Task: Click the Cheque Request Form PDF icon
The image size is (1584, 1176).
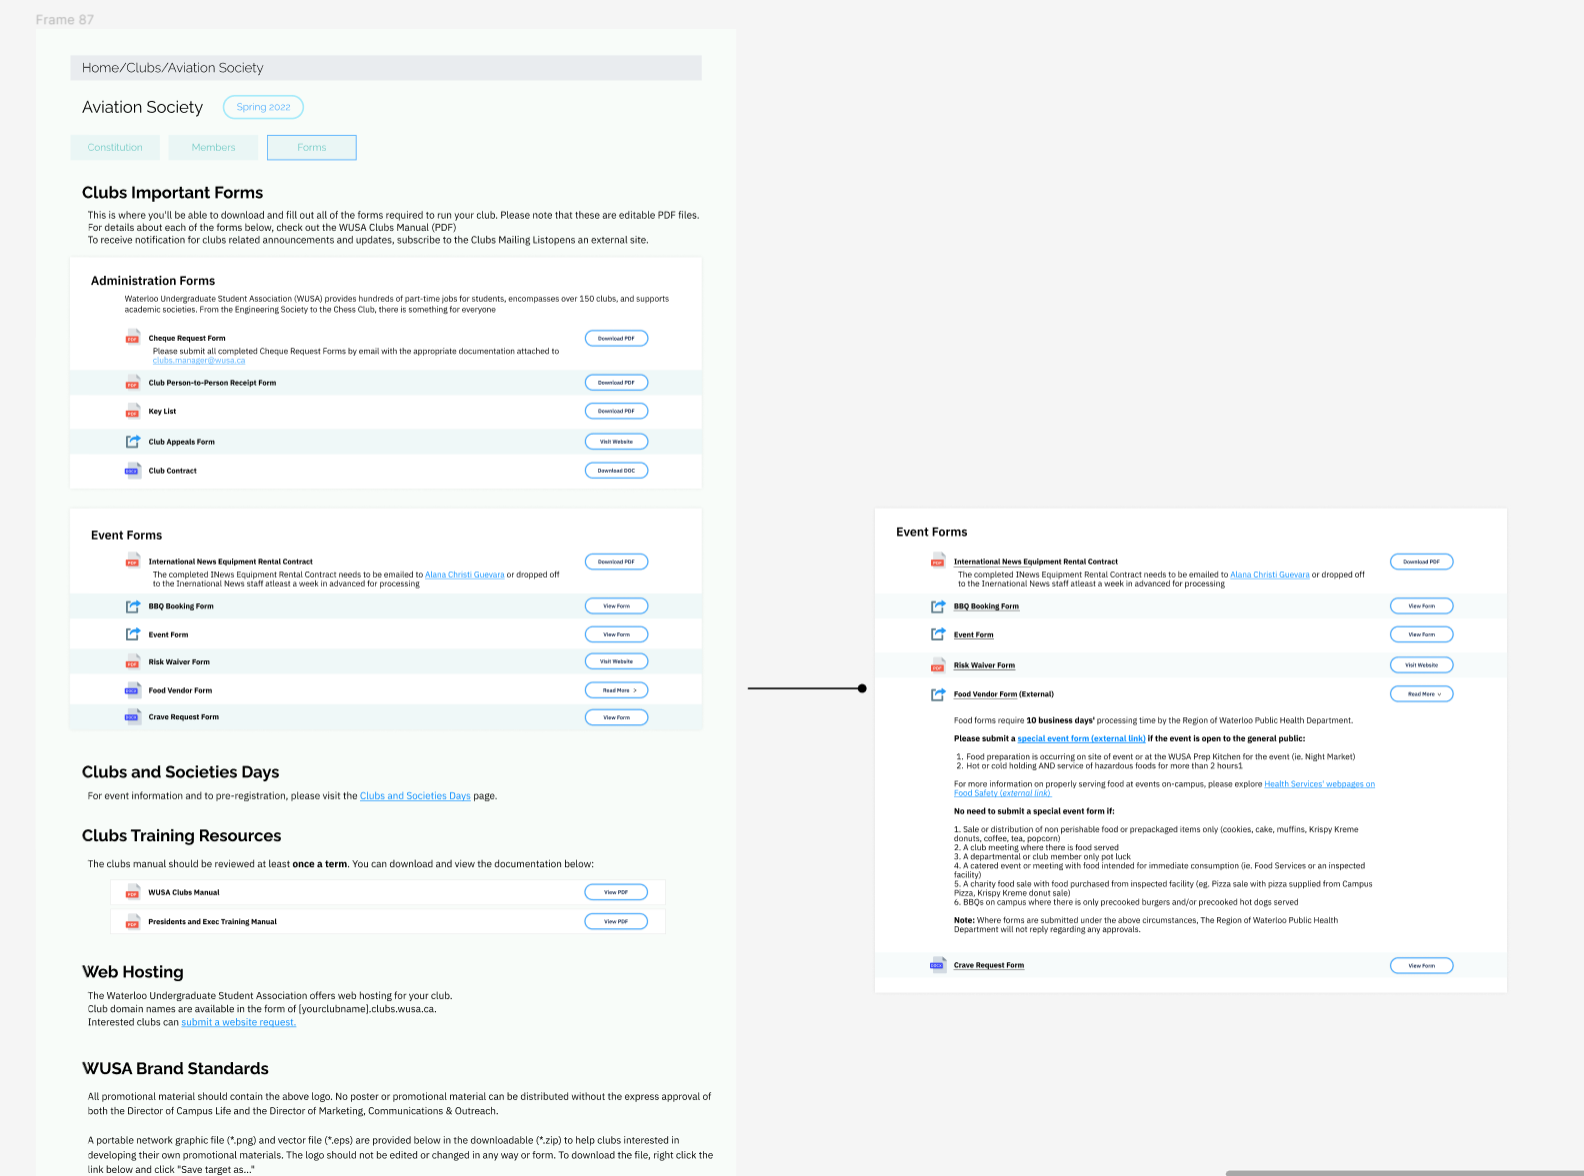Action: [x=132, y=338]
